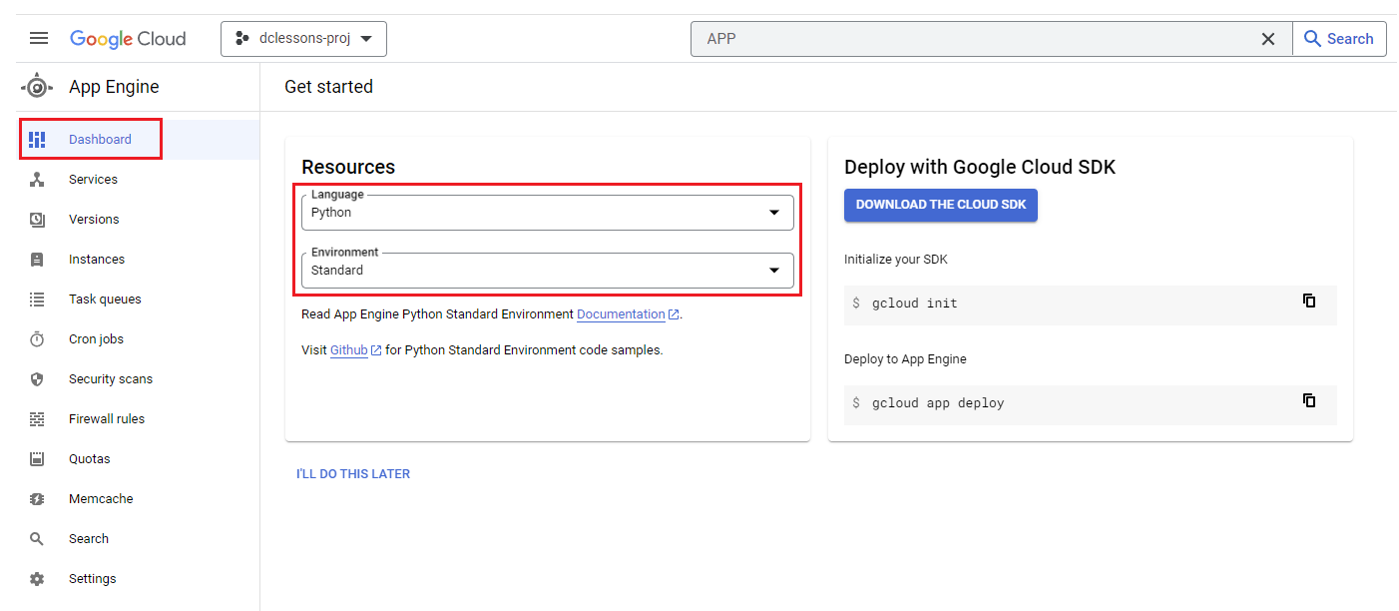Click the Memcache chip icon
Viewport: 1399px width, 611px height.
(37, 499)
